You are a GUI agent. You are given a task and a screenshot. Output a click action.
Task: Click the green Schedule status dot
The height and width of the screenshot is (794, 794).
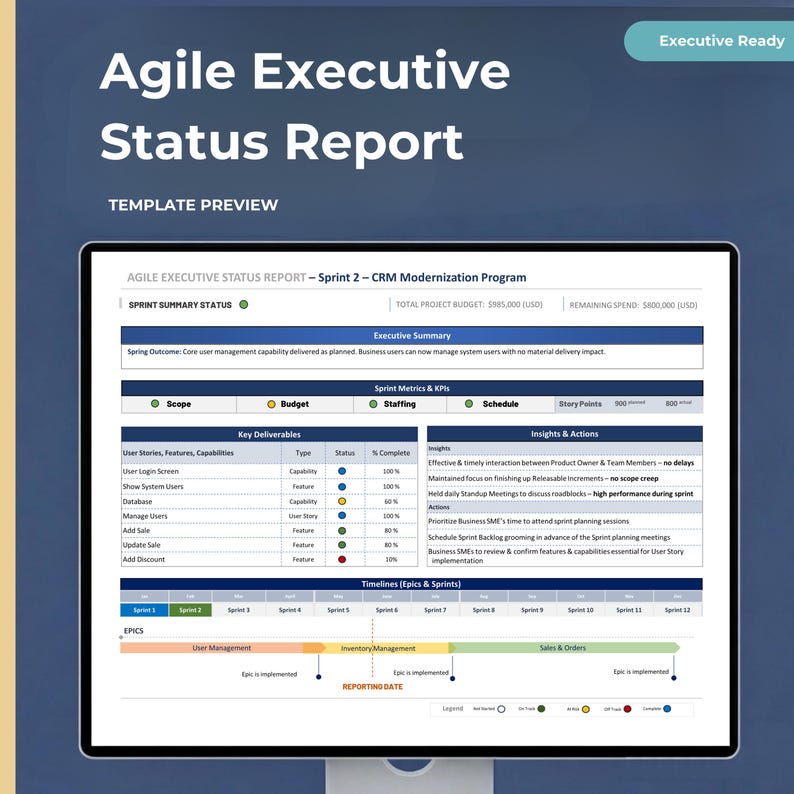pyautogui.click(x=469, y=404)
